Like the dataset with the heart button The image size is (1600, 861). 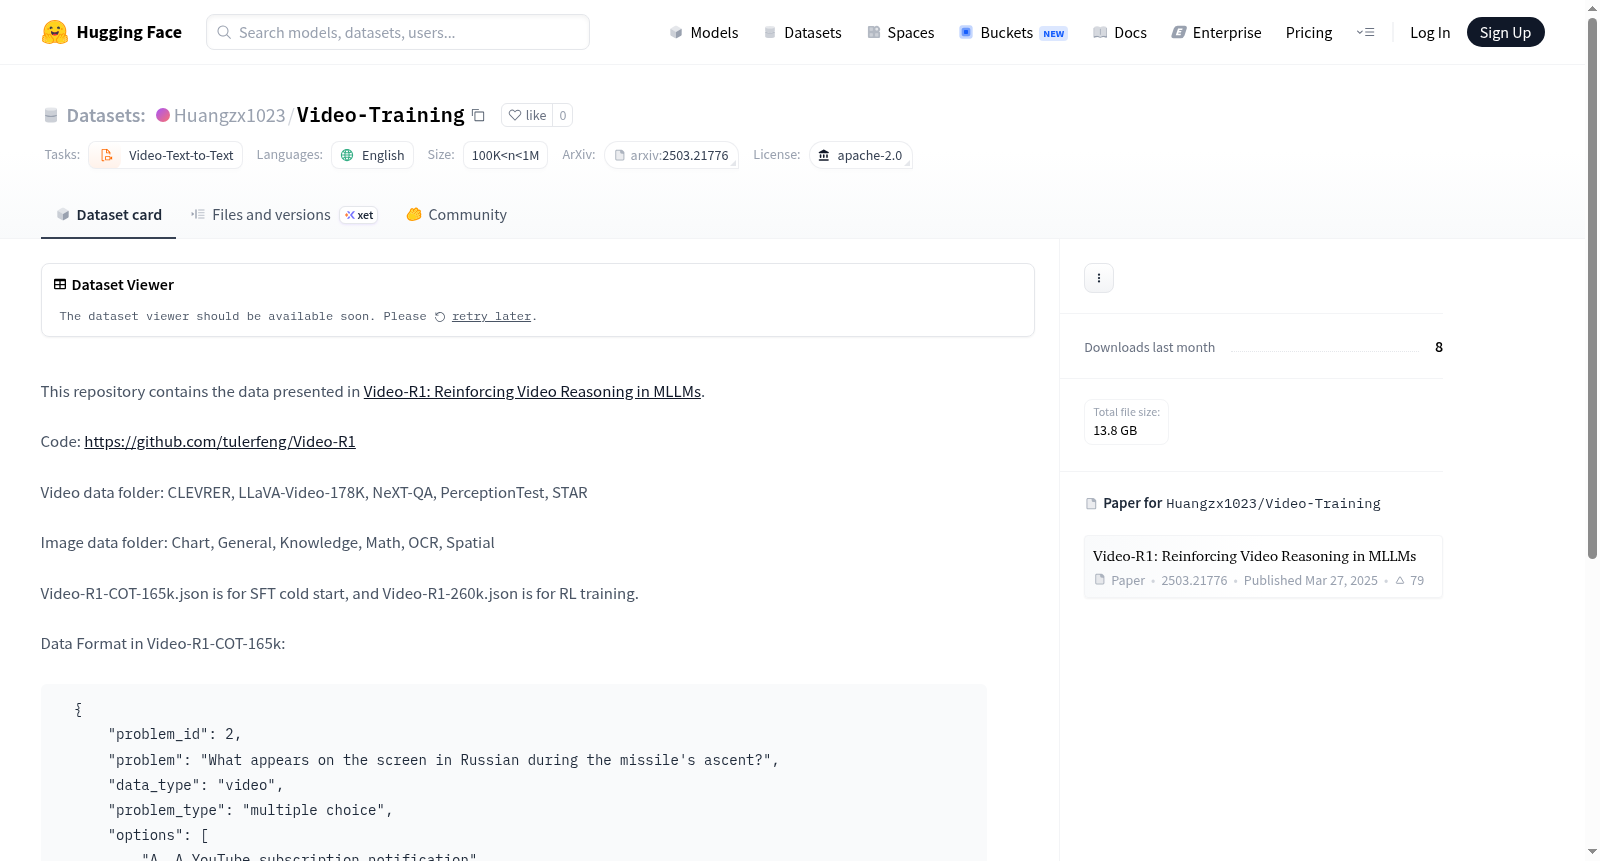(527, 115)
